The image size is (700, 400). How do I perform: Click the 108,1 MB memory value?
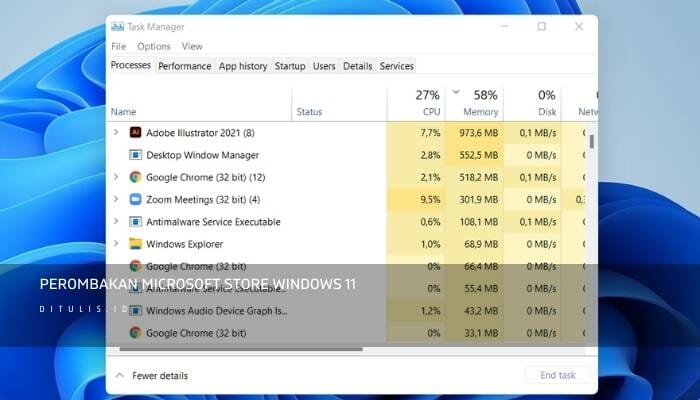click(x=479, y=222)
